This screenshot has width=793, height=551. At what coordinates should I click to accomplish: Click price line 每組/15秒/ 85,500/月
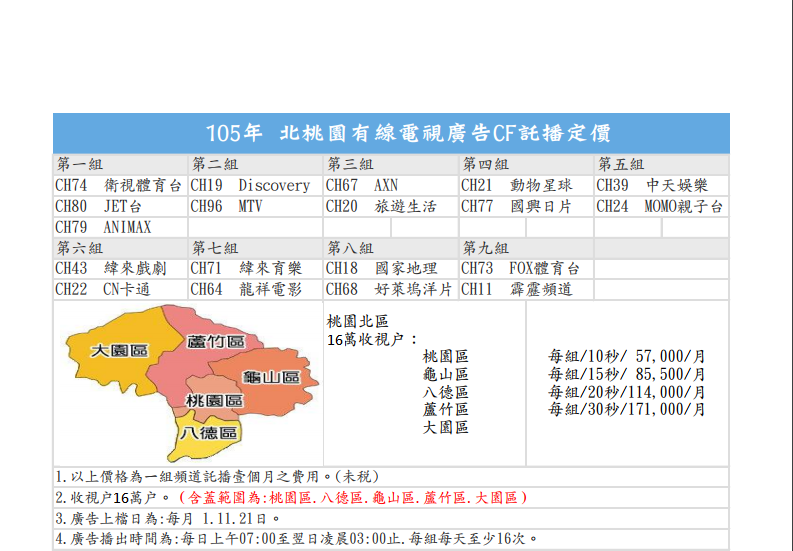pos(627,375)
